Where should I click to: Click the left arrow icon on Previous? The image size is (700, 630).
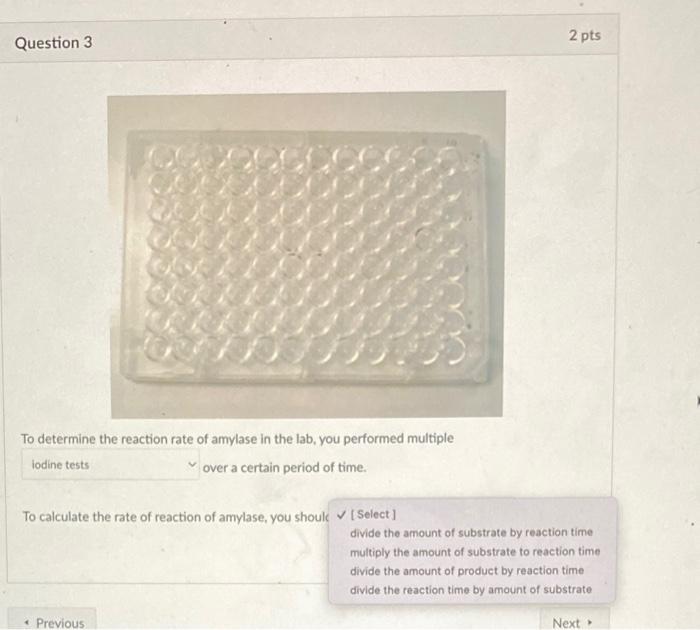coord(28,622)
